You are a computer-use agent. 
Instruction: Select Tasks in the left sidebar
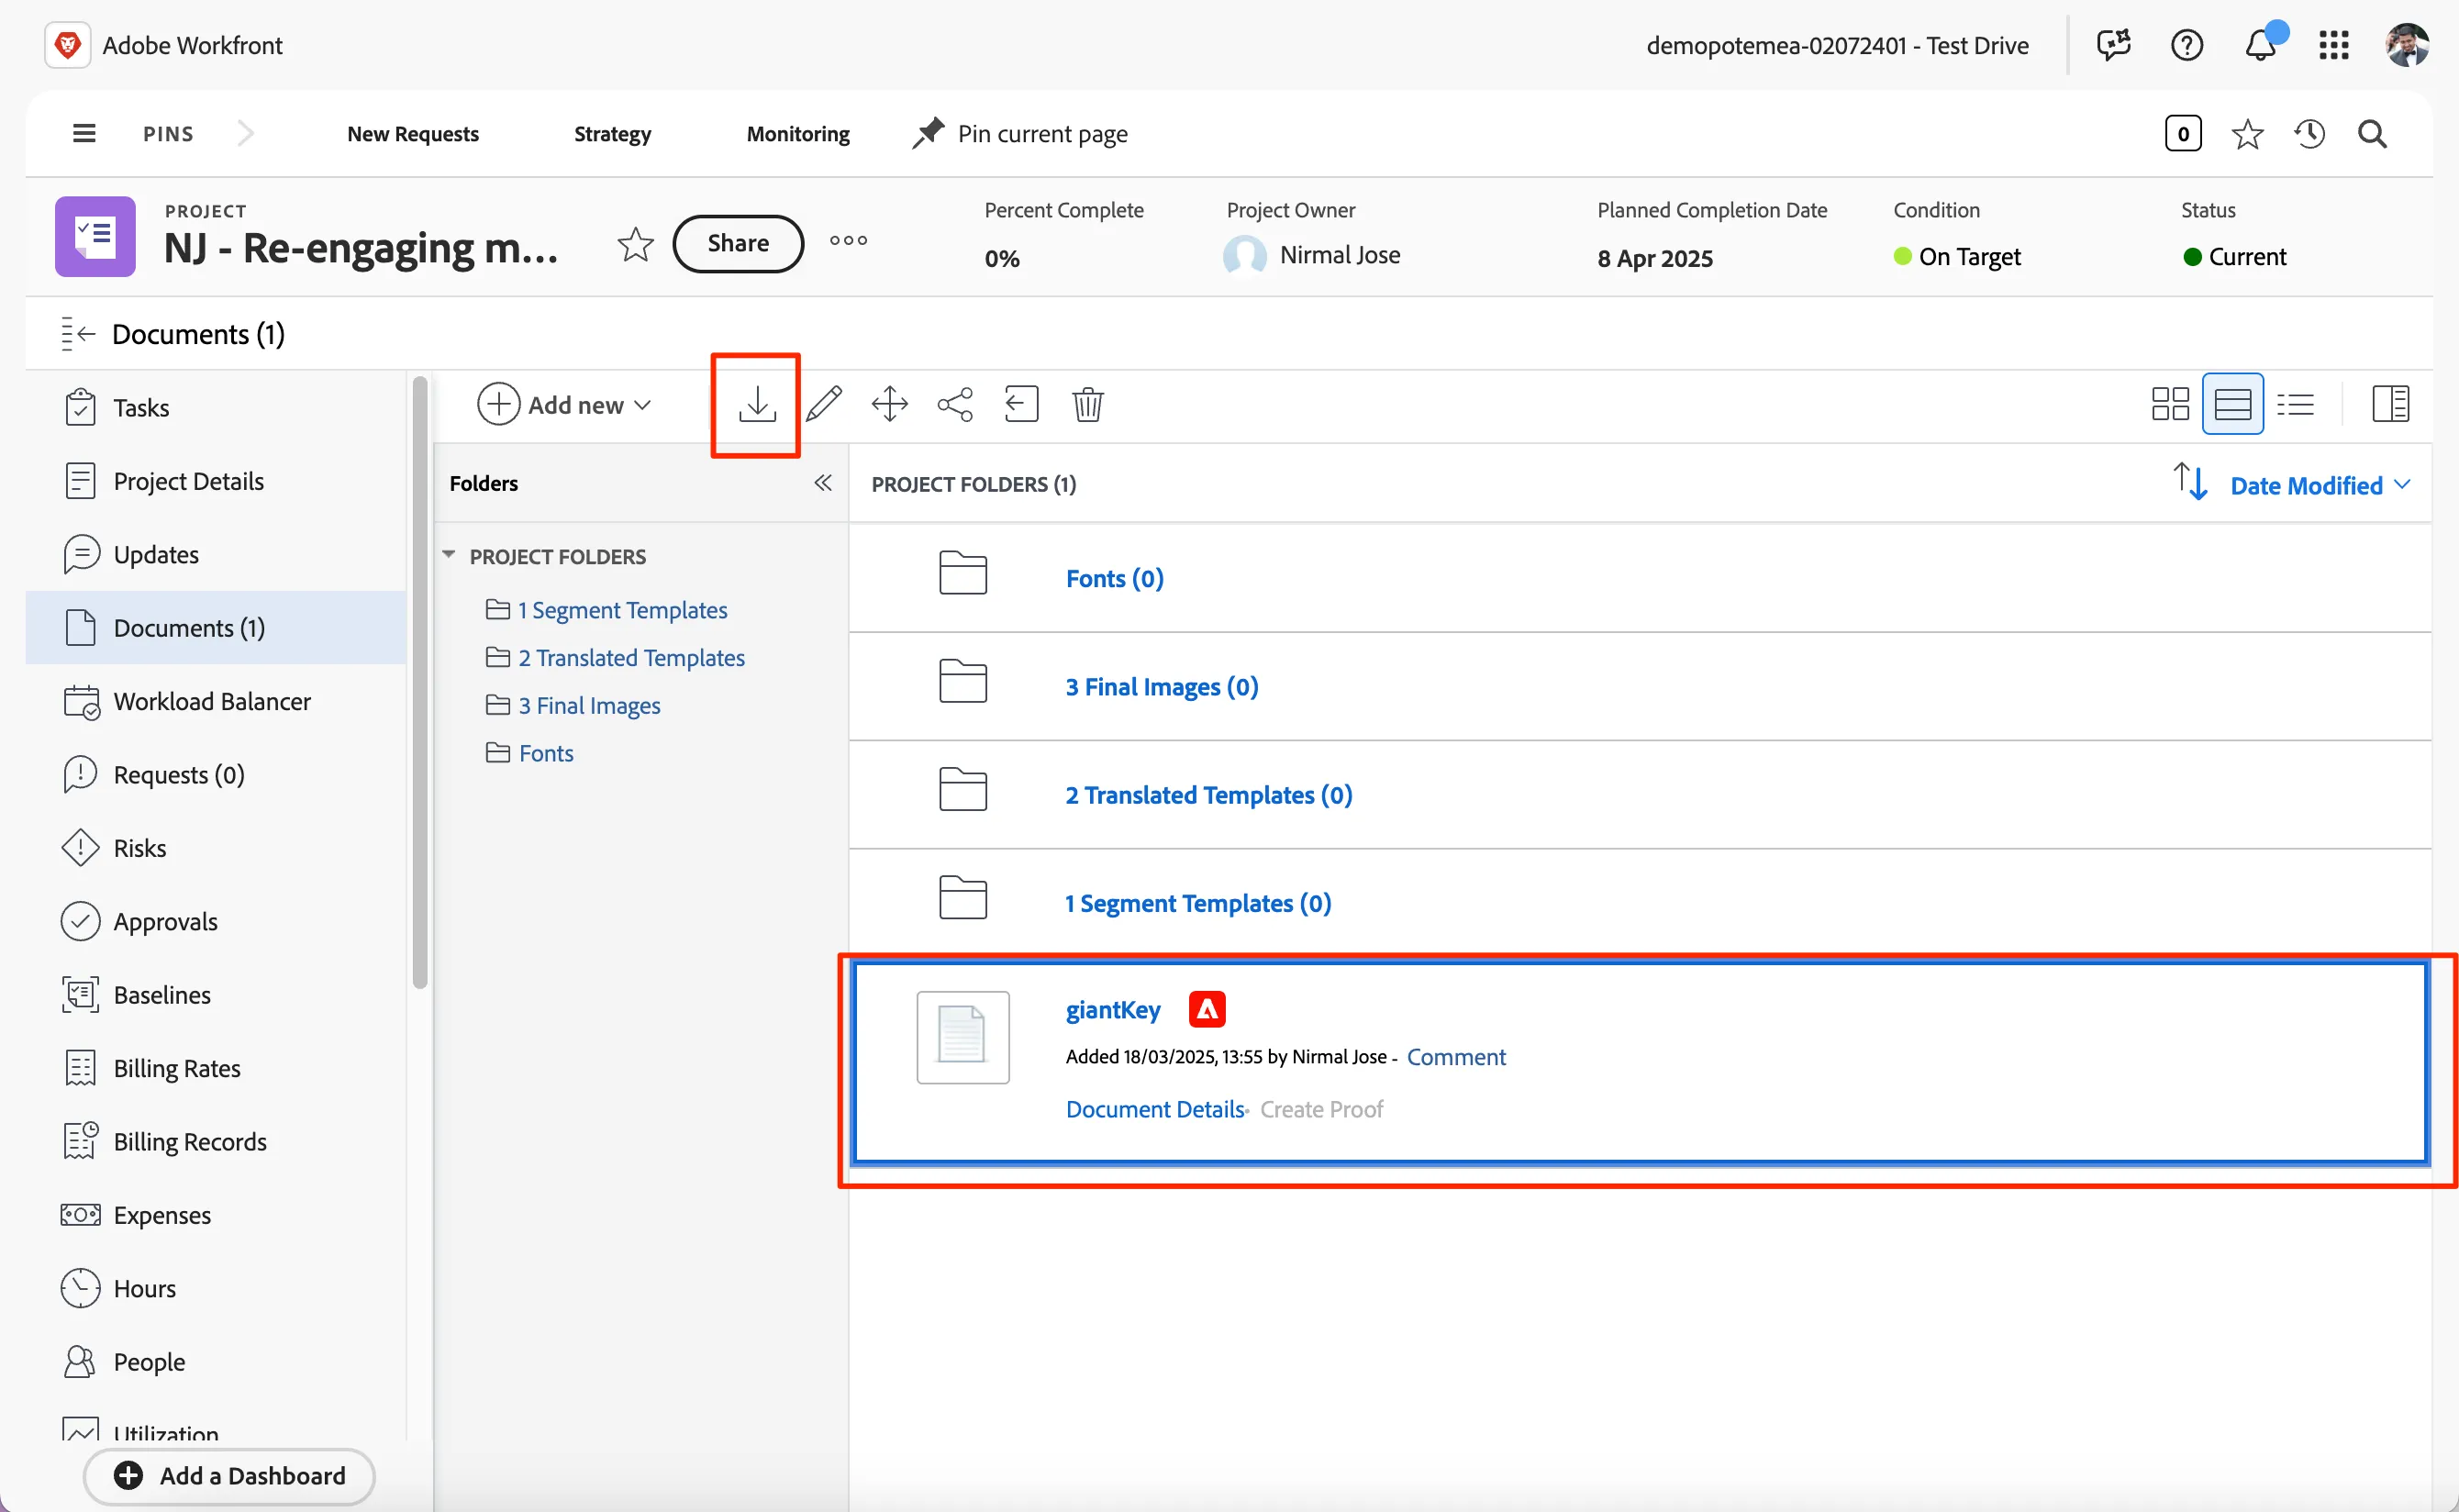[216, 407]
